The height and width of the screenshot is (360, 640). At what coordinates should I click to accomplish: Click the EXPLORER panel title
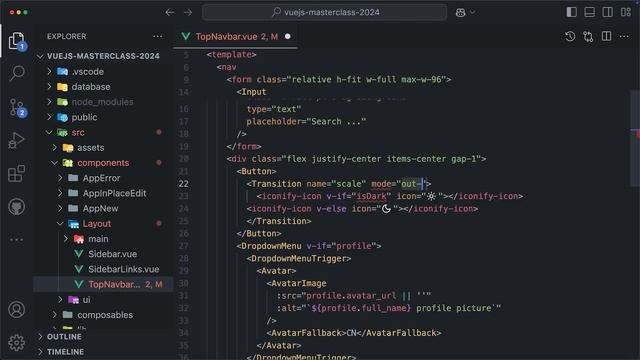point(67,36)
